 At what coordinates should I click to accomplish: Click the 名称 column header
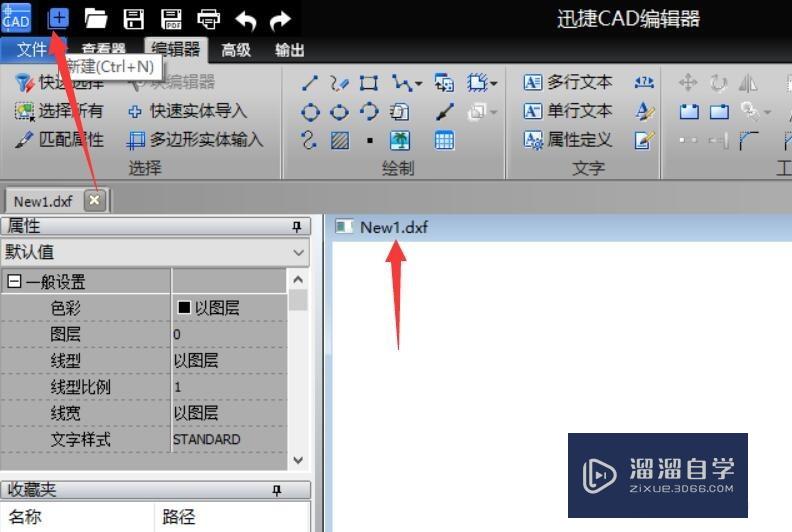coord(25,516)
